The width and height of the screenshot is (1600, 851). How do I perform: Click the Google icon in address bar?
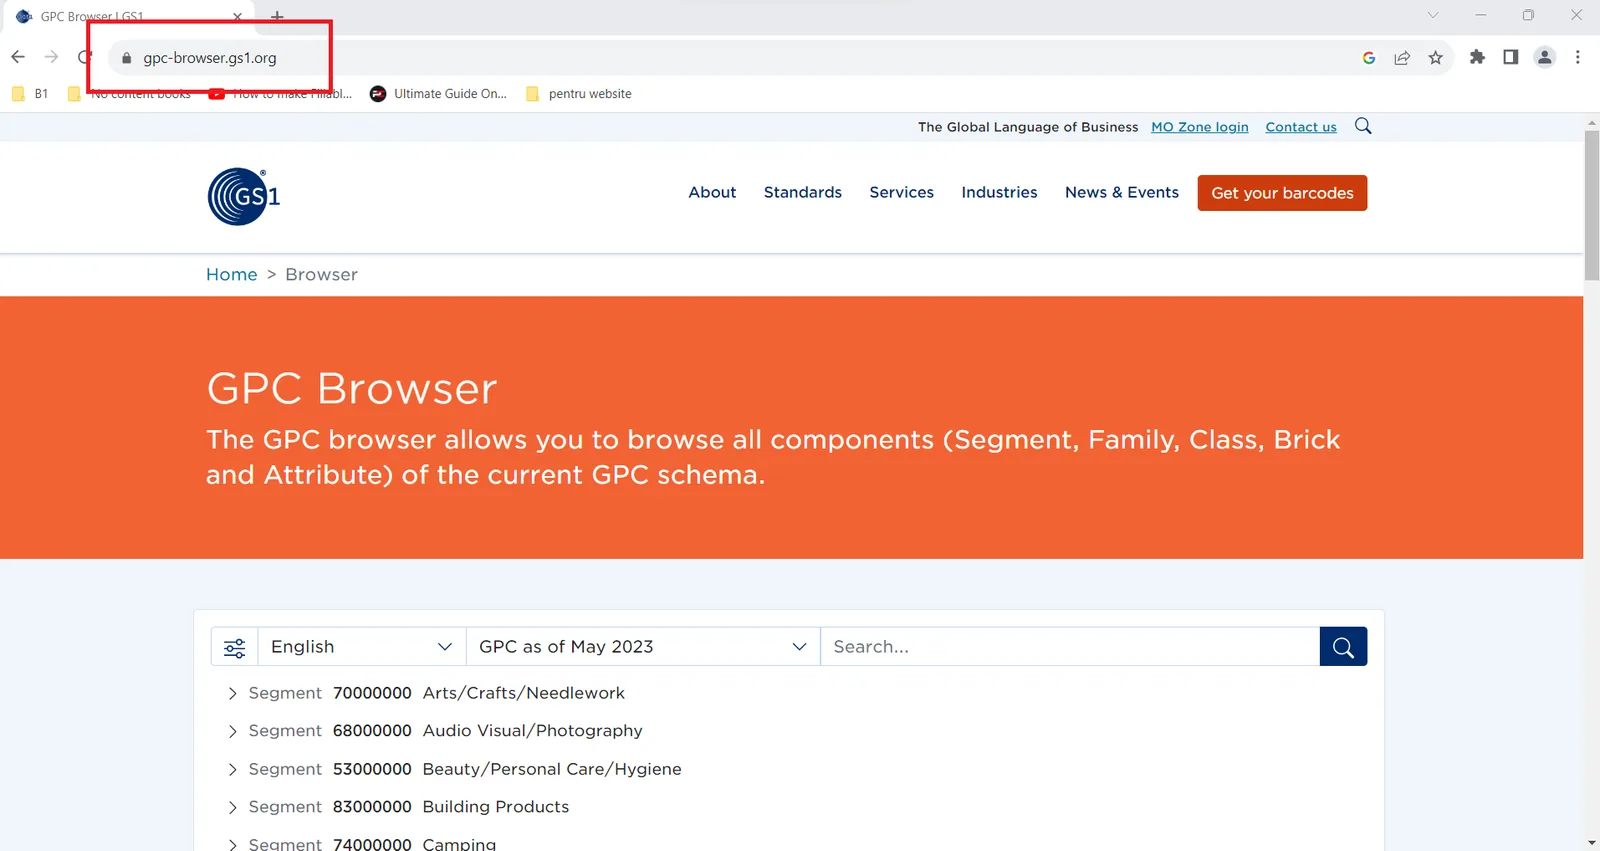tap(1369, 58)
